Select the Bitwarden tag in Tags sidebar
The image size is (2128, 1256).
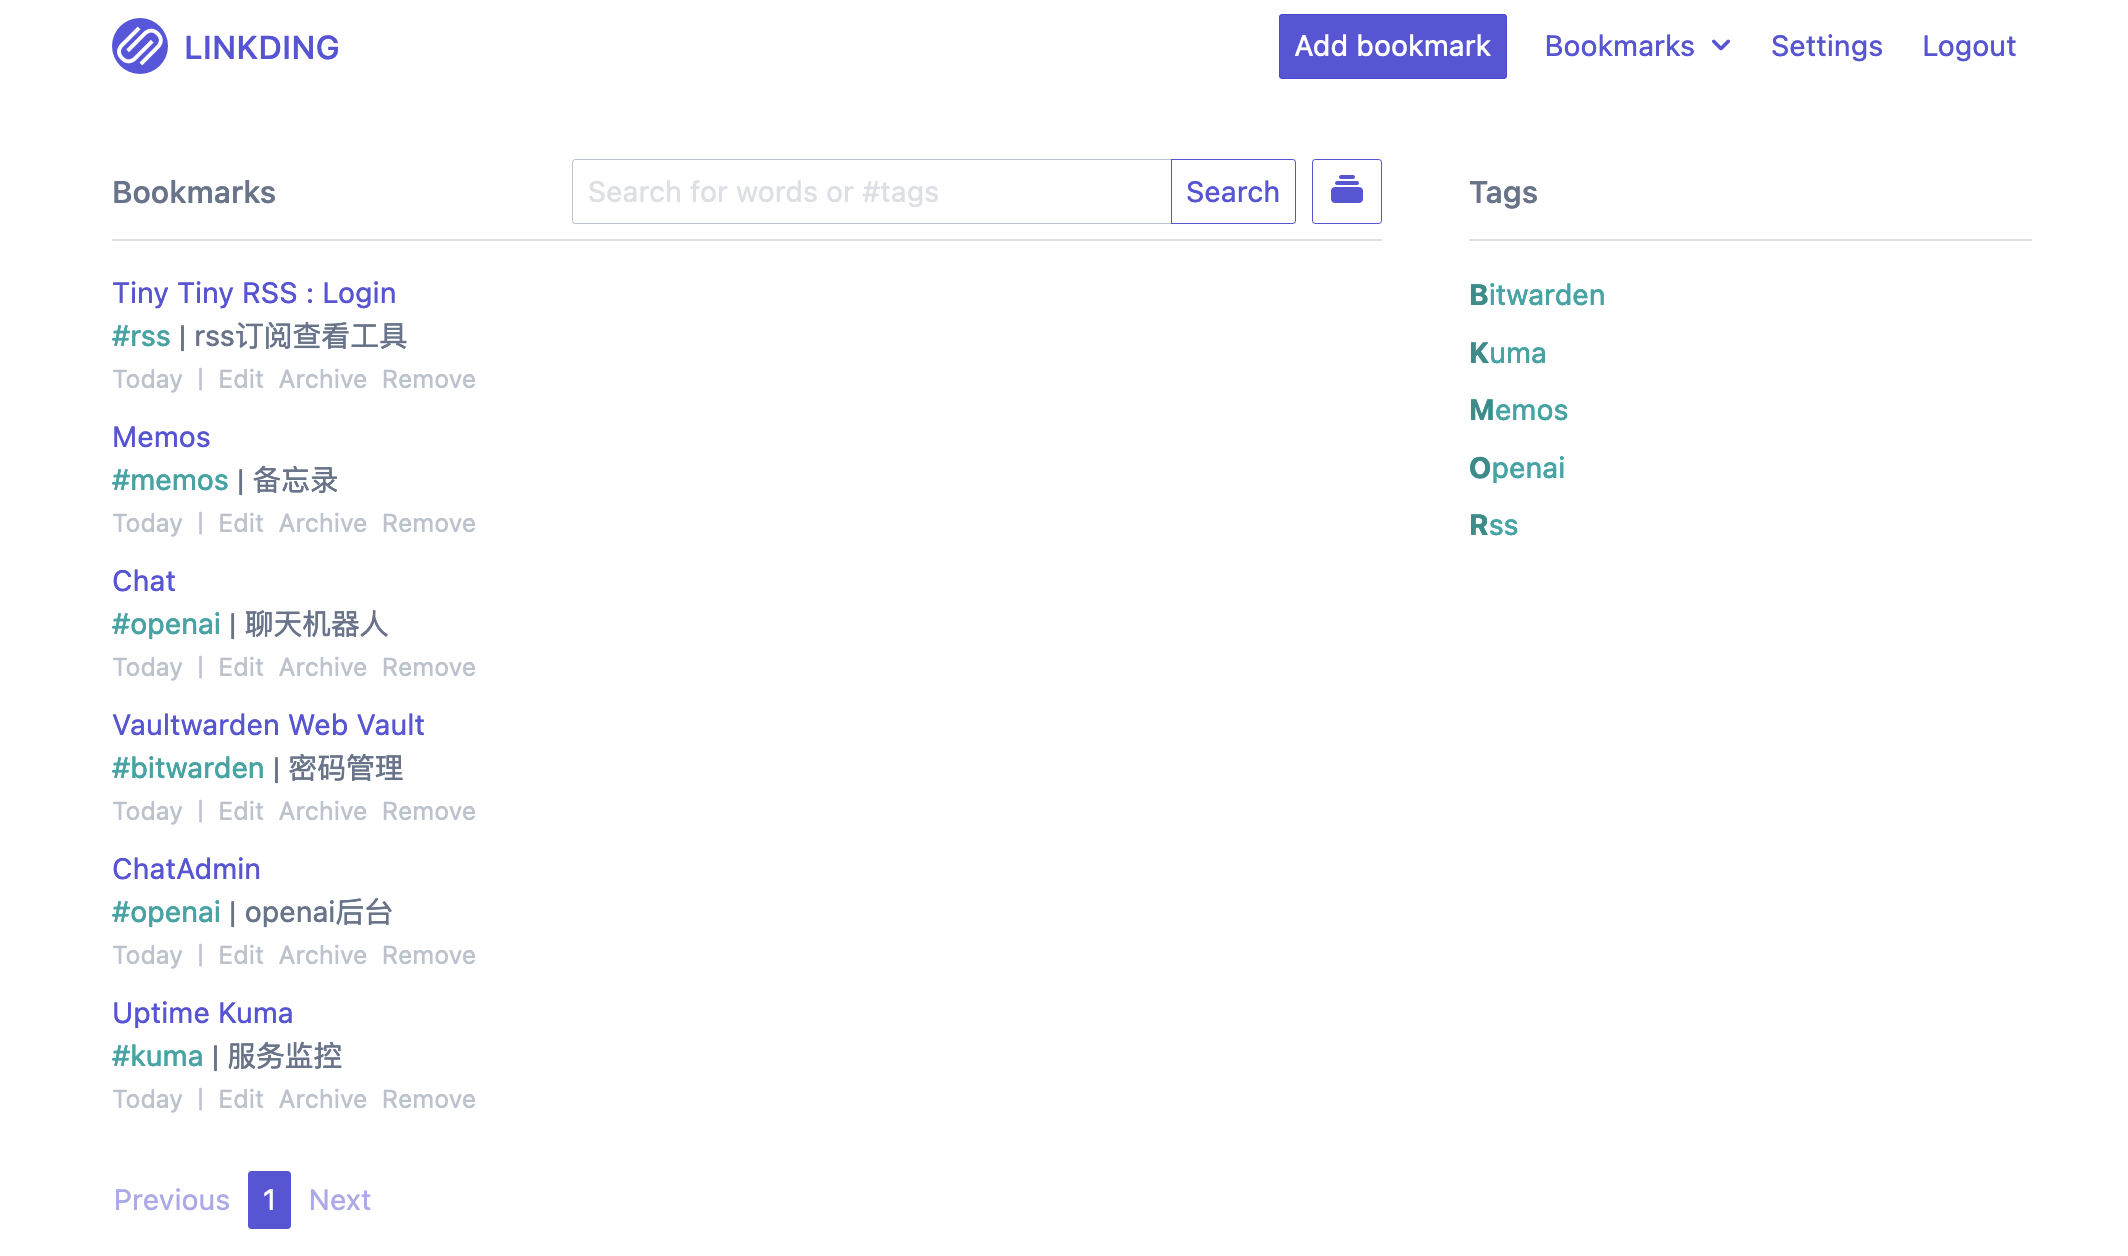coord(1537,295)
